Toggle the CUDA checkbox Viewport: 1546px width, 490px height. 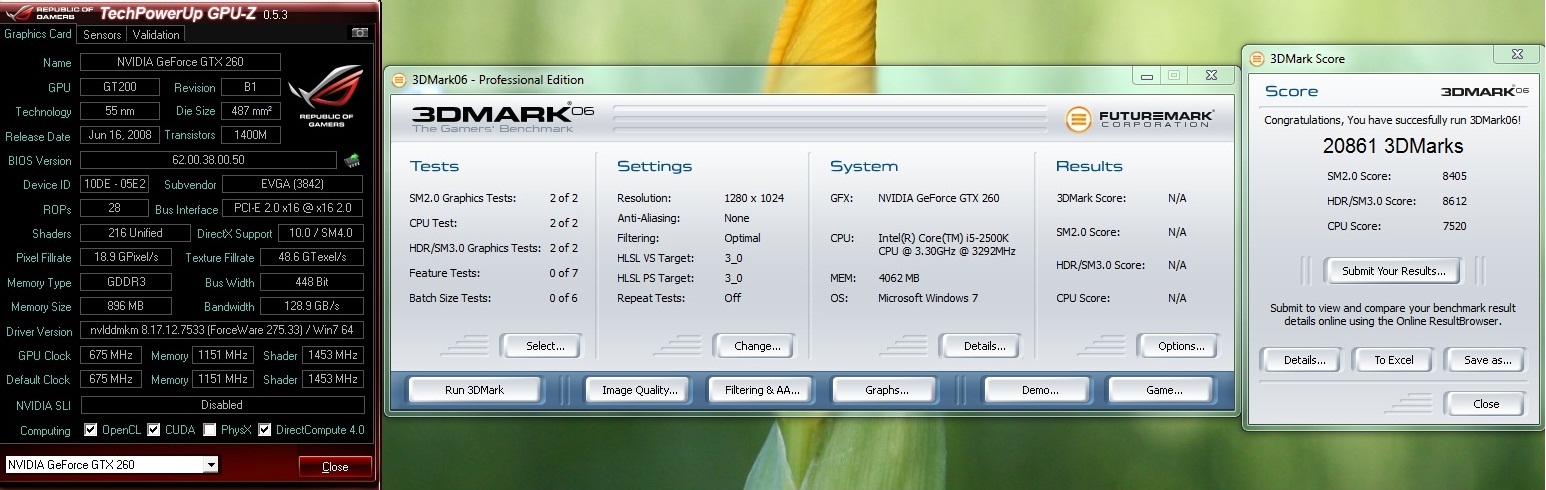point(153,430)
